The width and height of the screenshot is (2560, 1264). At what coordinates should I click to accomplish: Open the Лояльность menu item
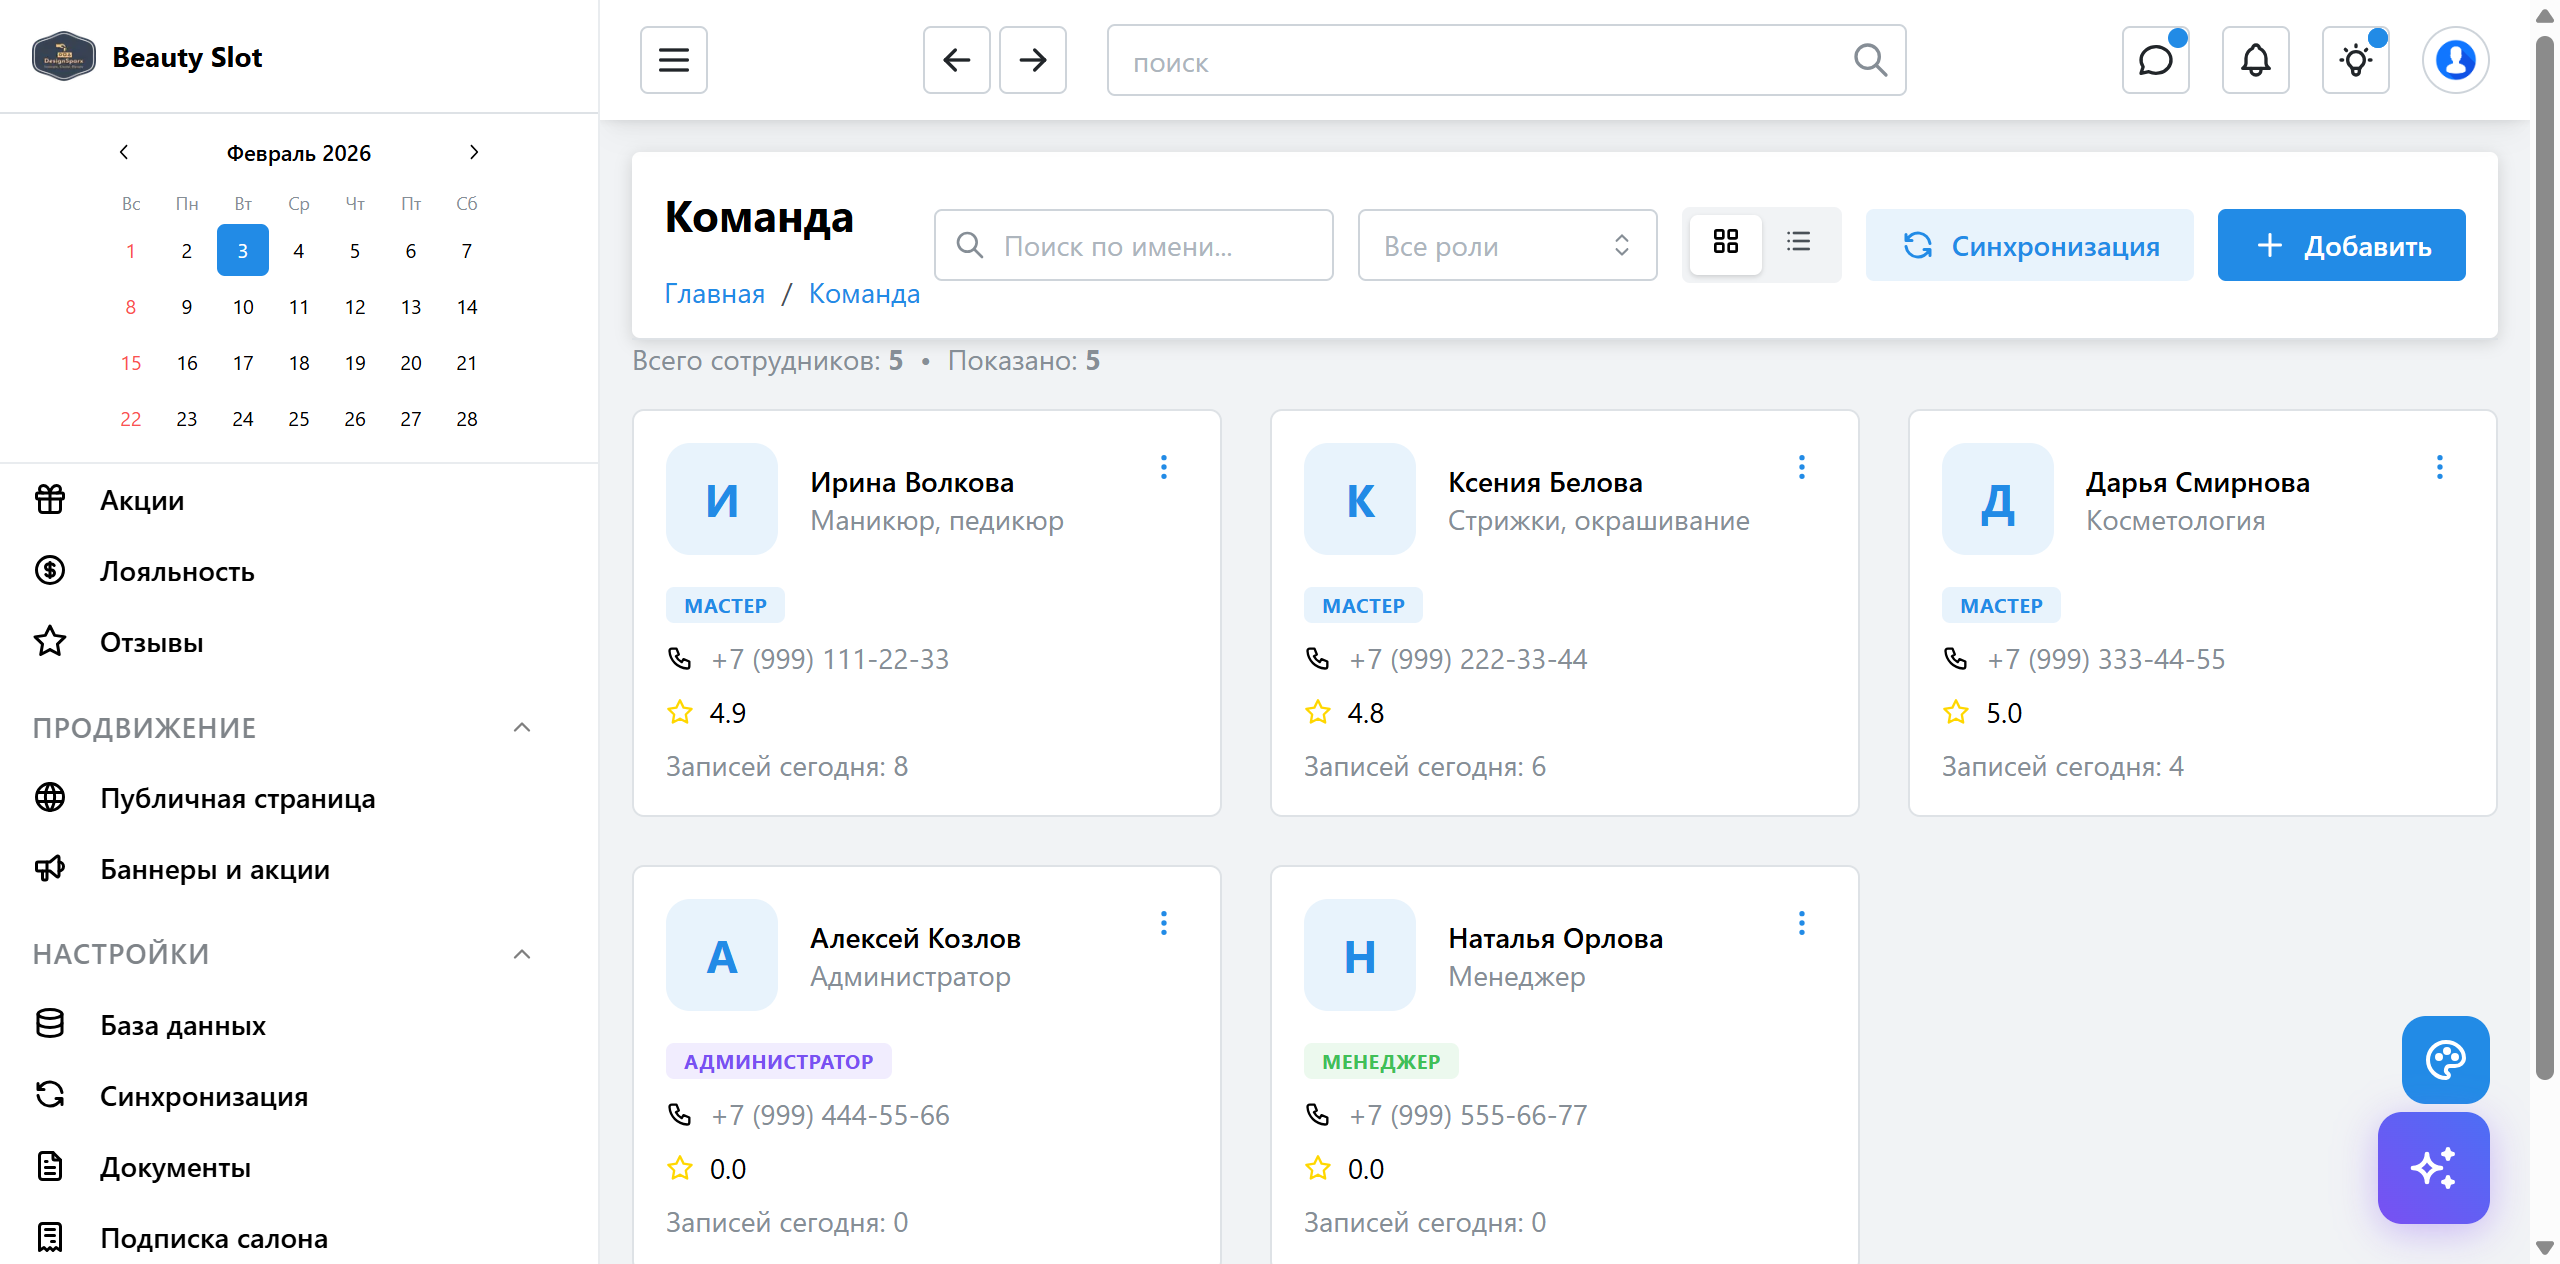point(177,571)
